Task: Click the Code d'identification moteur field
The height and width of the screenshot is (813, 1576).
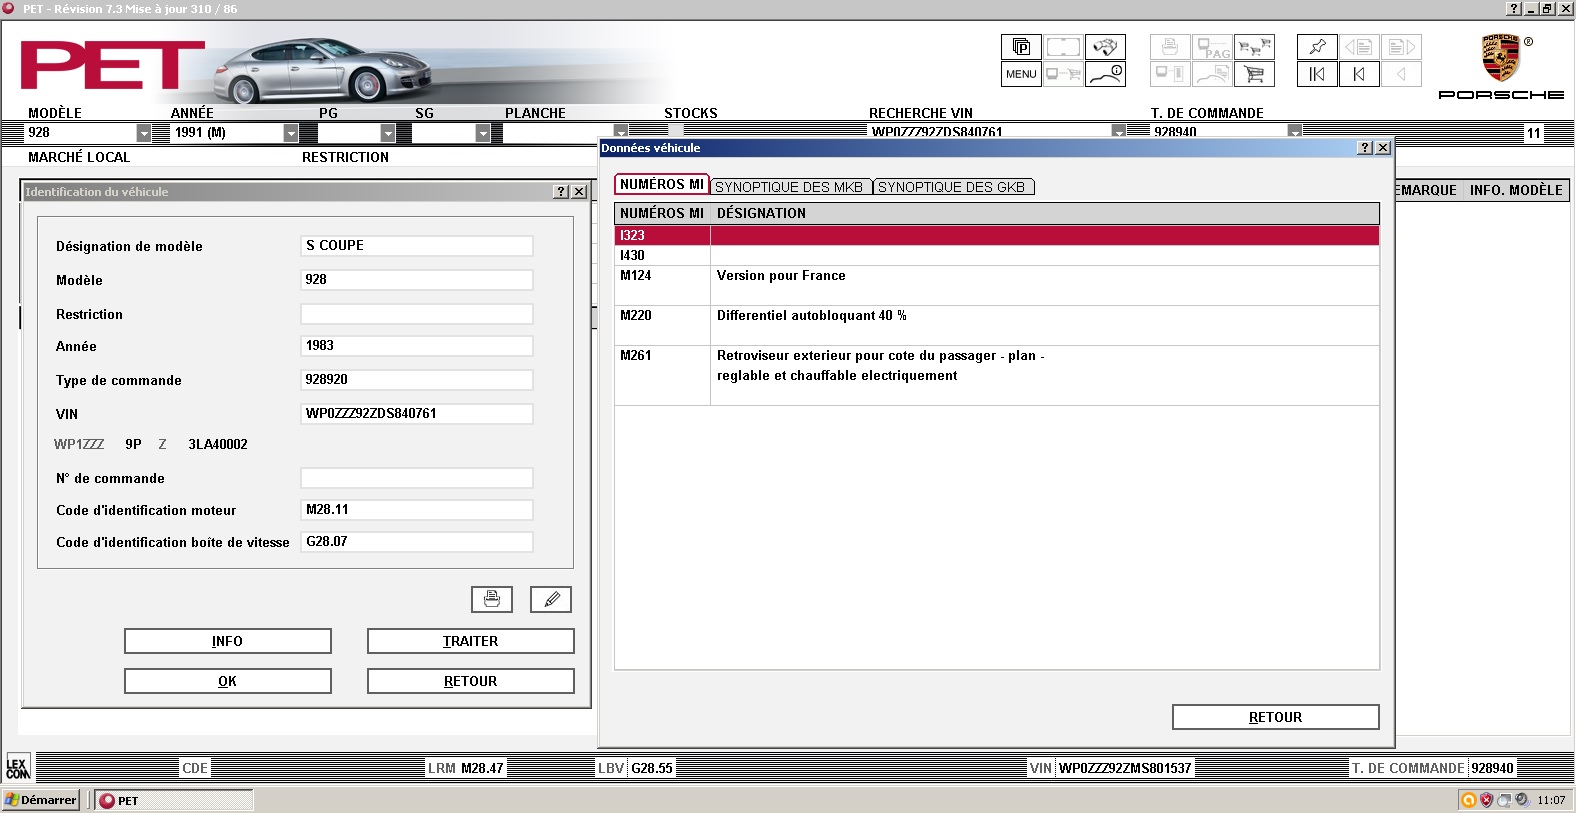Action: [417, 510]
